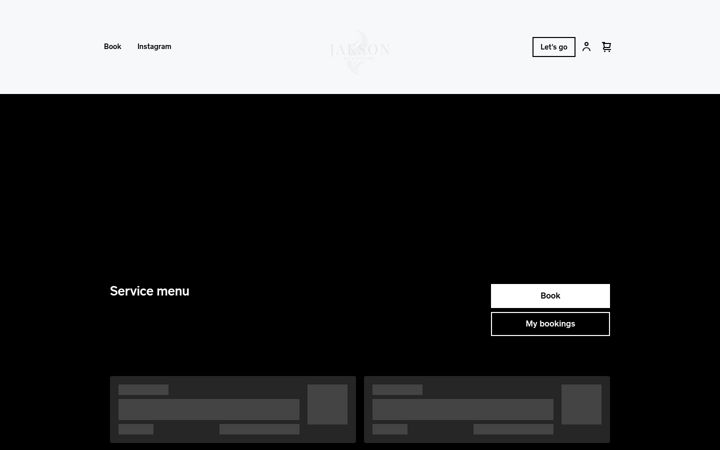The width and height of the screenshot is (720, 450).
Task: Click the Let's go button
Action: (x=554, y=47)
